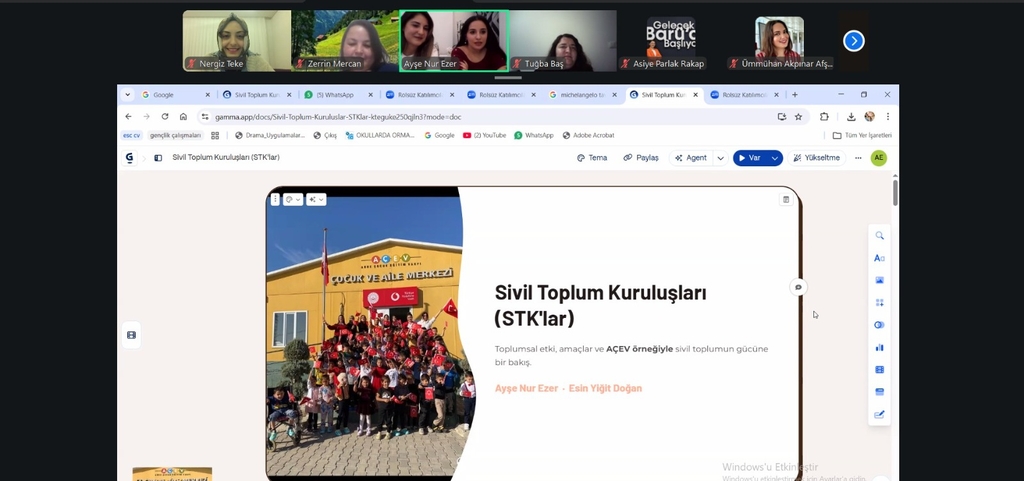Click the card three-dot options handle

pyautogui.click(x=275, y=199)
